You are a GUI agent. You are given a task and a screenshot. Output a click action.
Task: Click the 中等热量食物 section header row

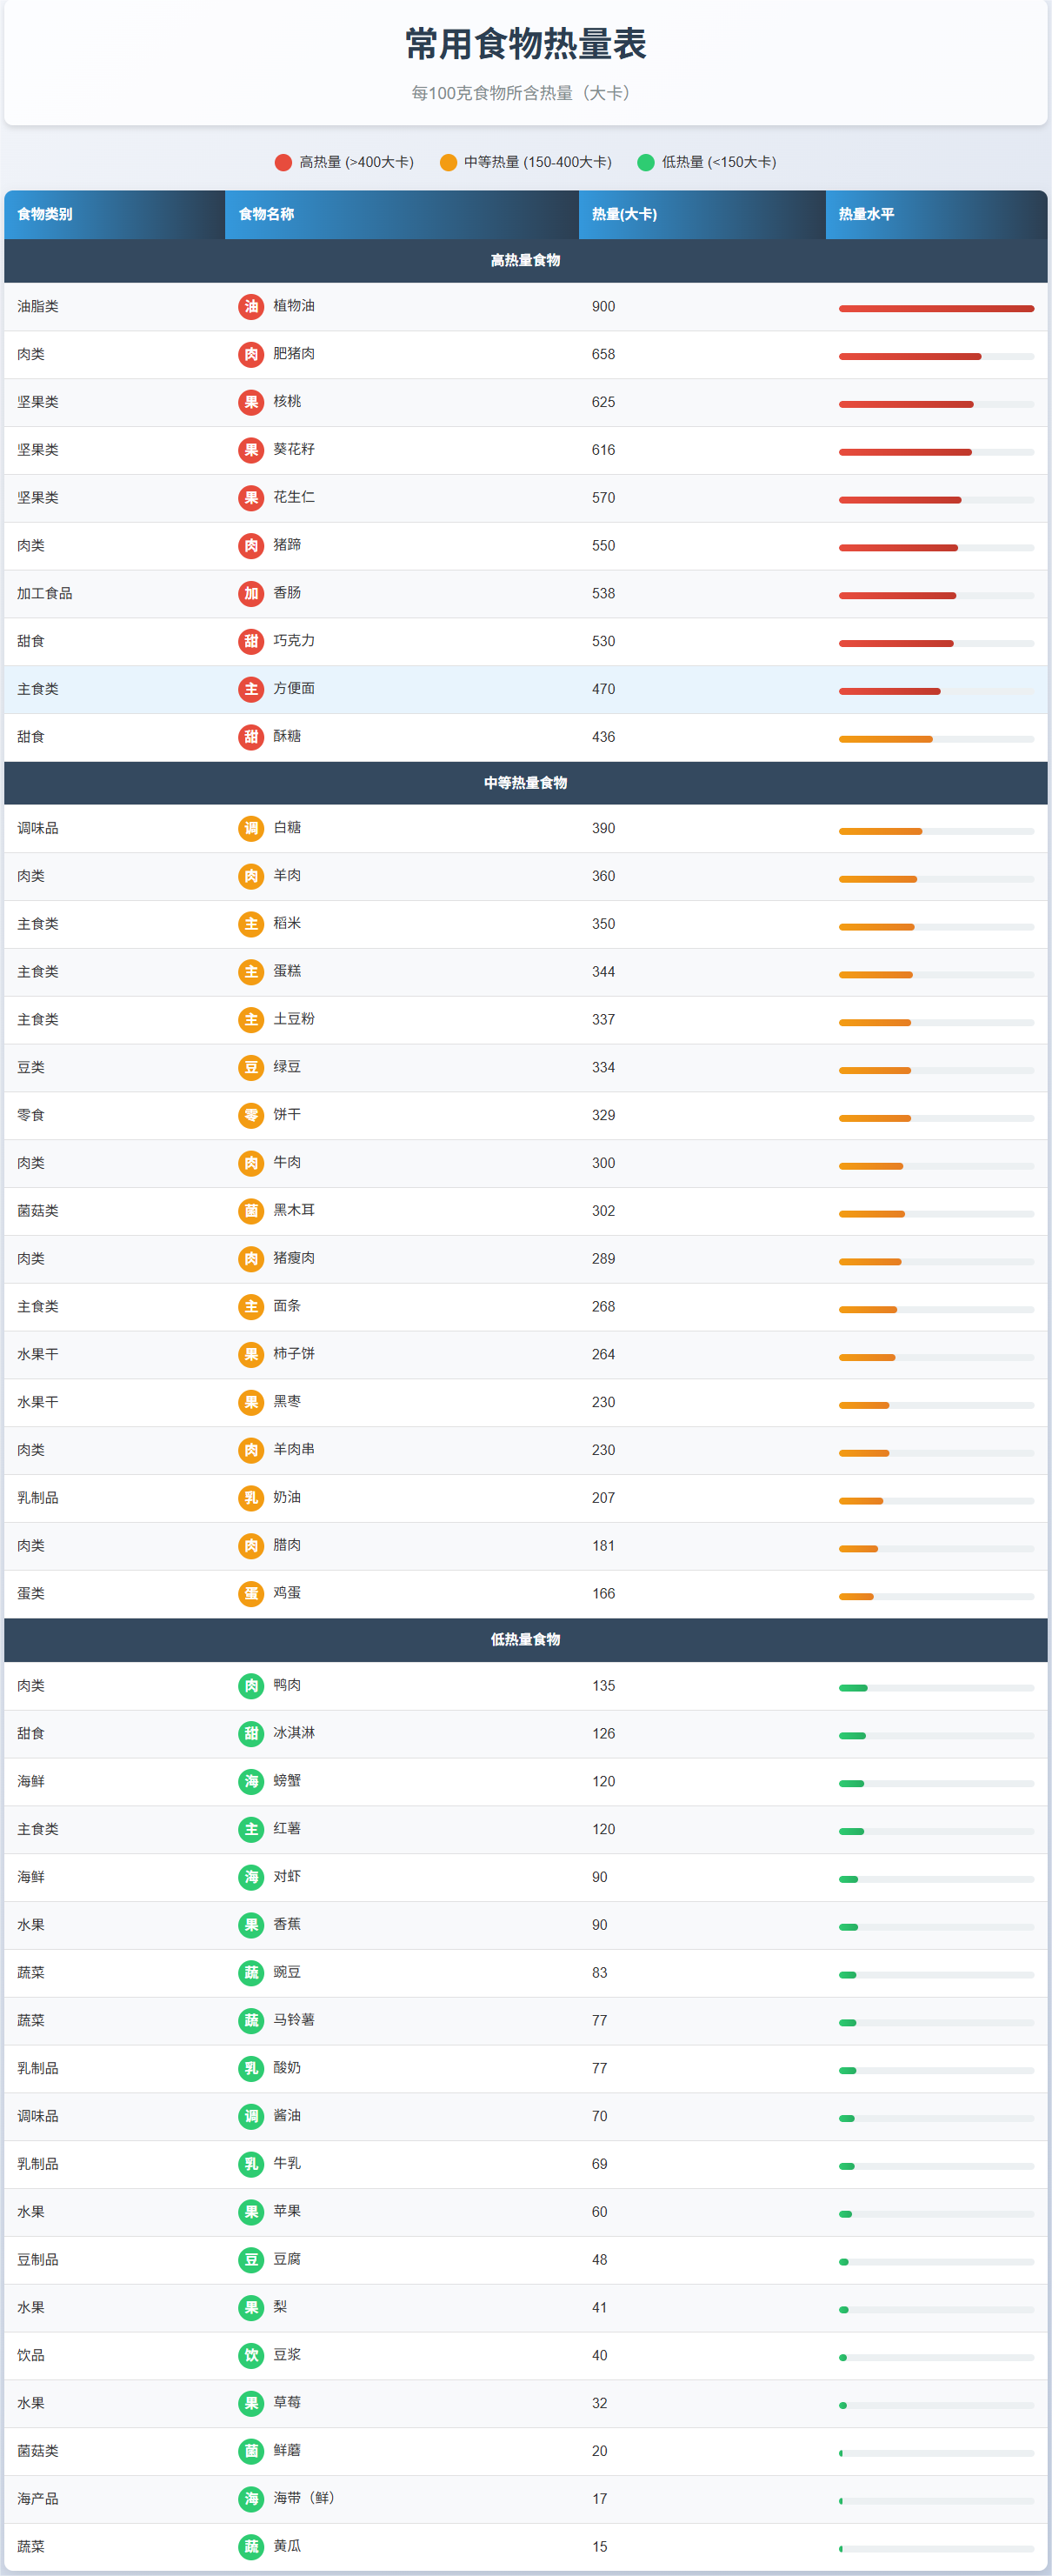pyautogui.click(x=526, y=784)
